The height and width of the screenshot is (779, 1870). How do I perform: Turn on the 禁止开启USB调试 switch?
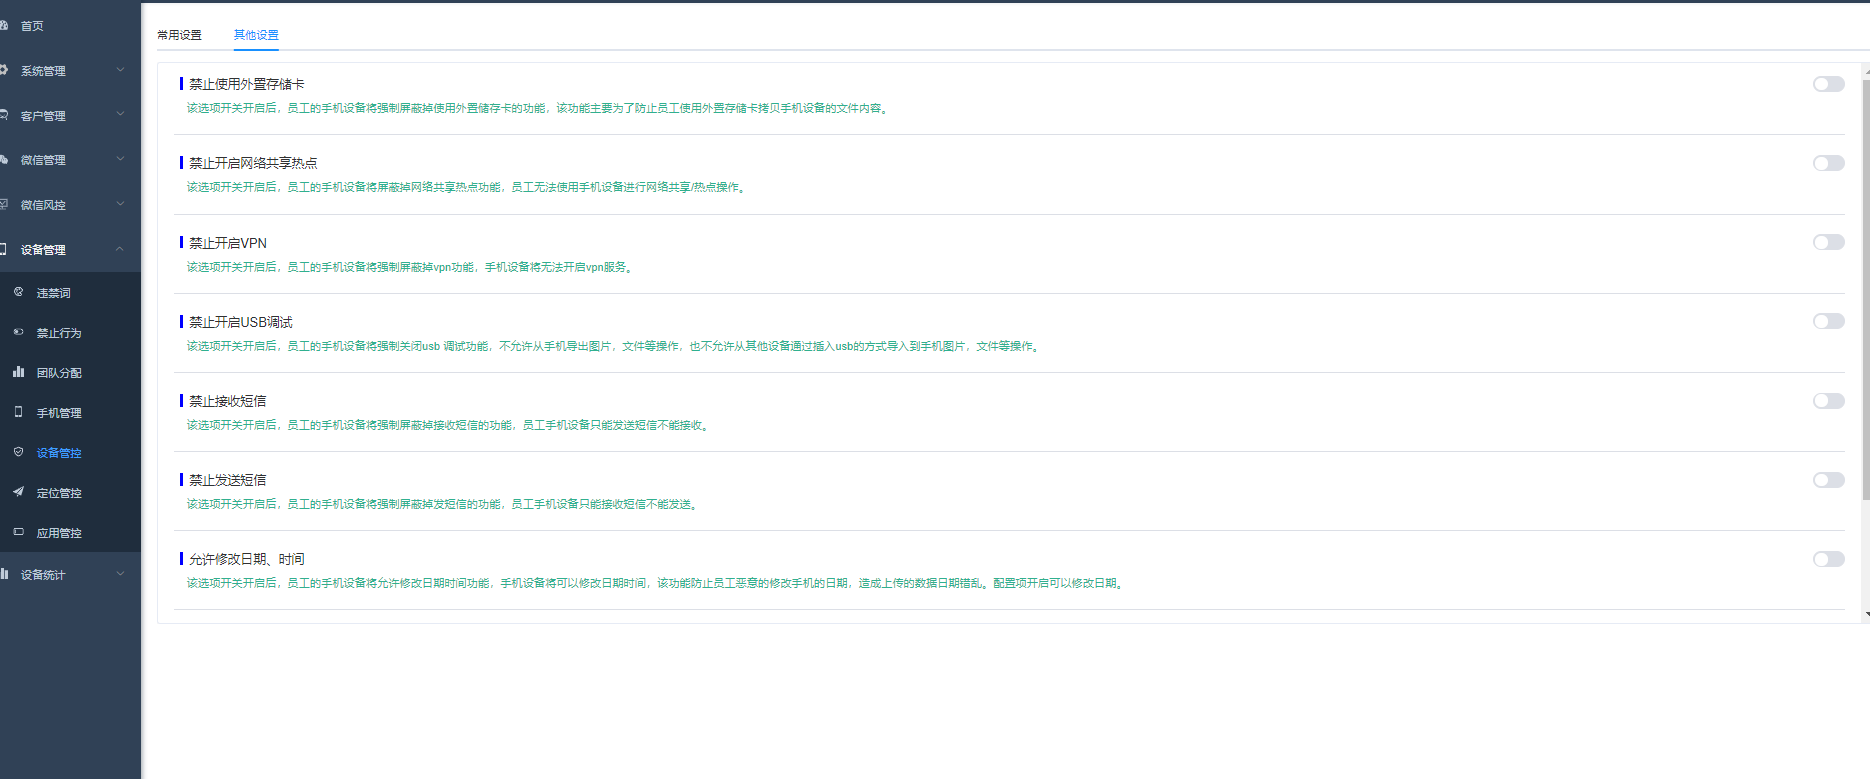pos(1828,321)
